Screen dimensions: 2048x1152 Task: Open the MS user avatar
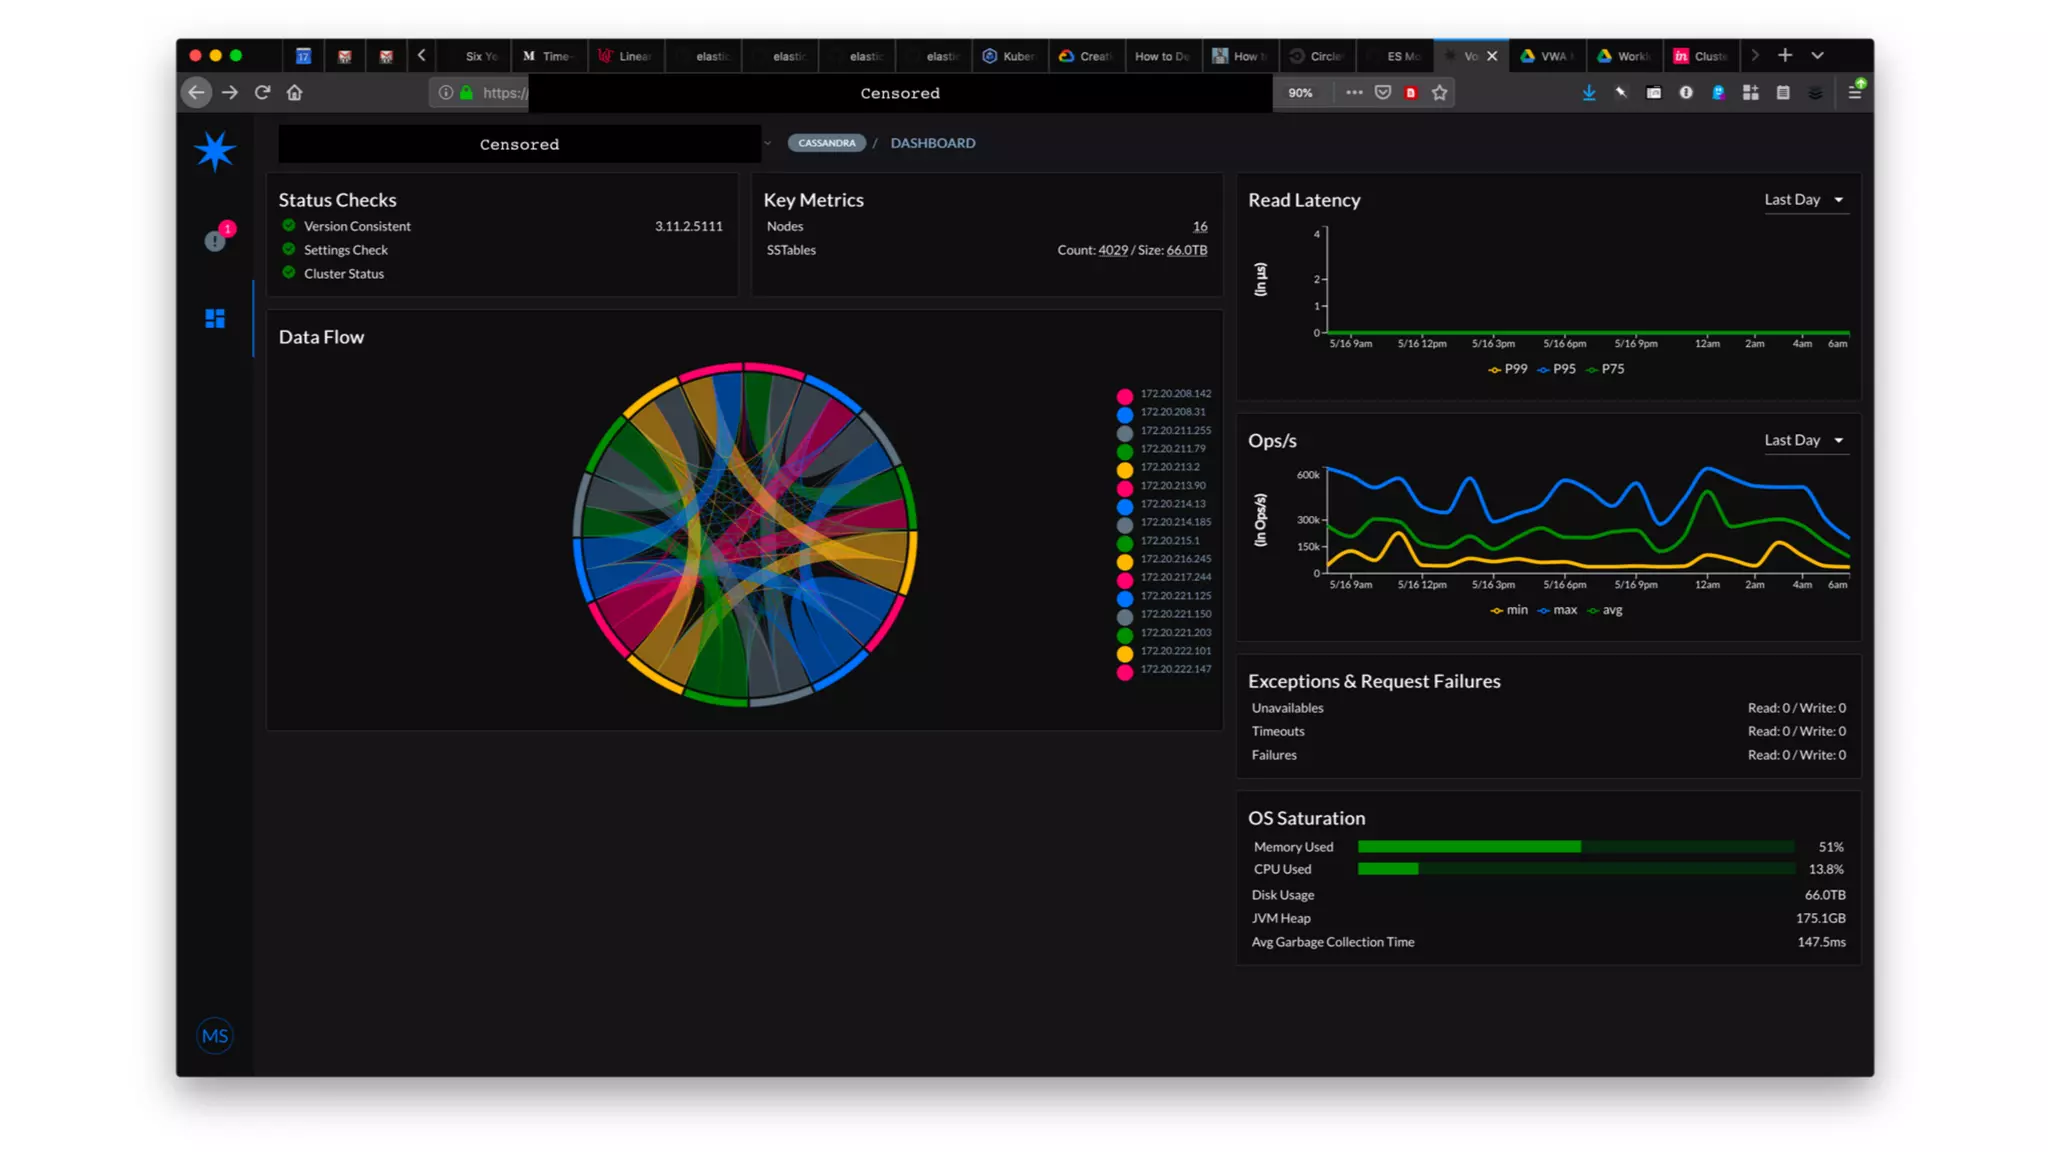pyautogui.click(x=215, y=1036)
